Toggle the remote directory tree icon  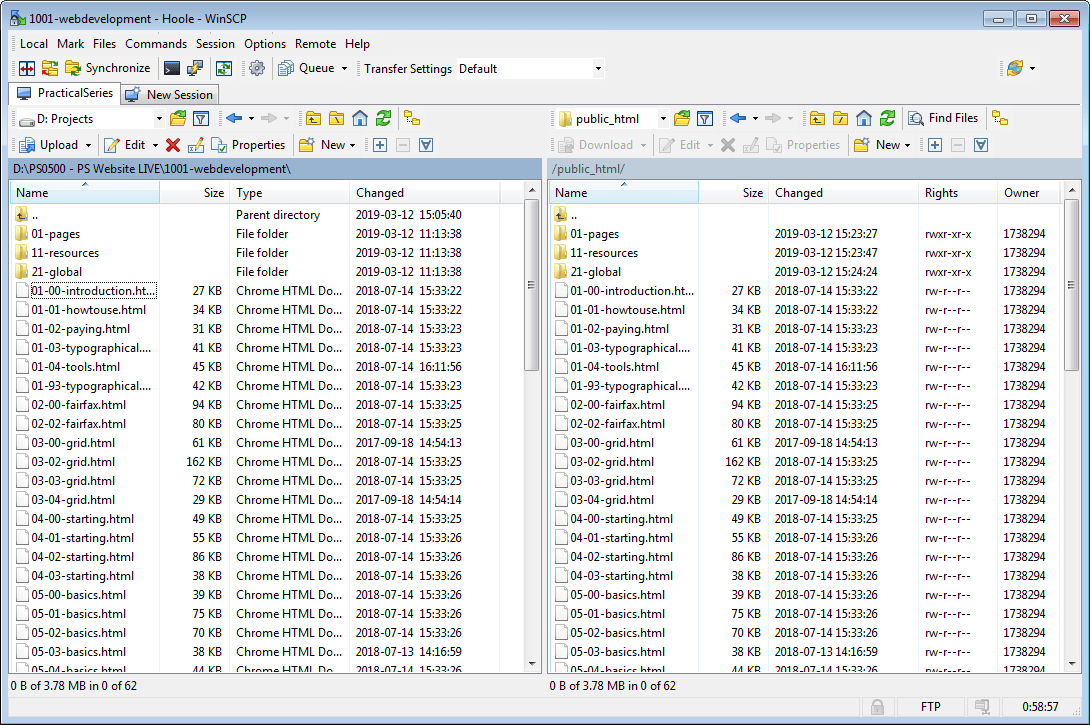point(1000,119)
